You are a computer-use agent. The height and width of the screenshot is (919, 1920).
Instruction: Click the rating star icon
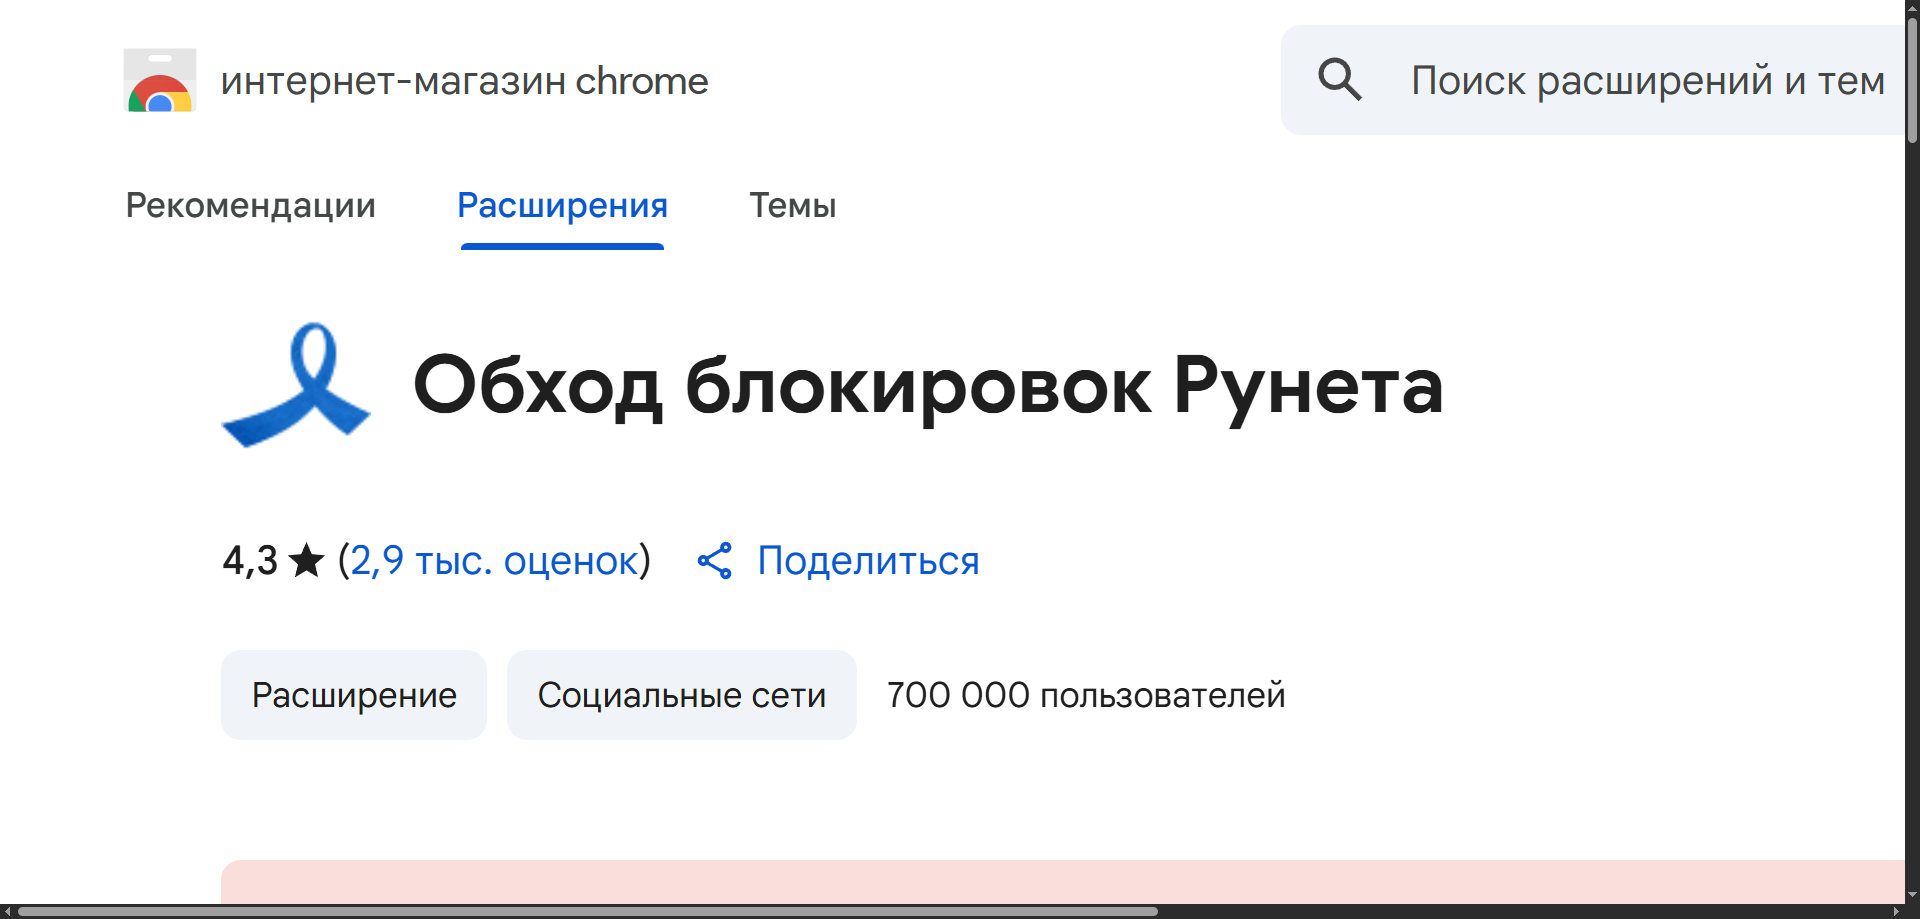(x=306, y=561)
